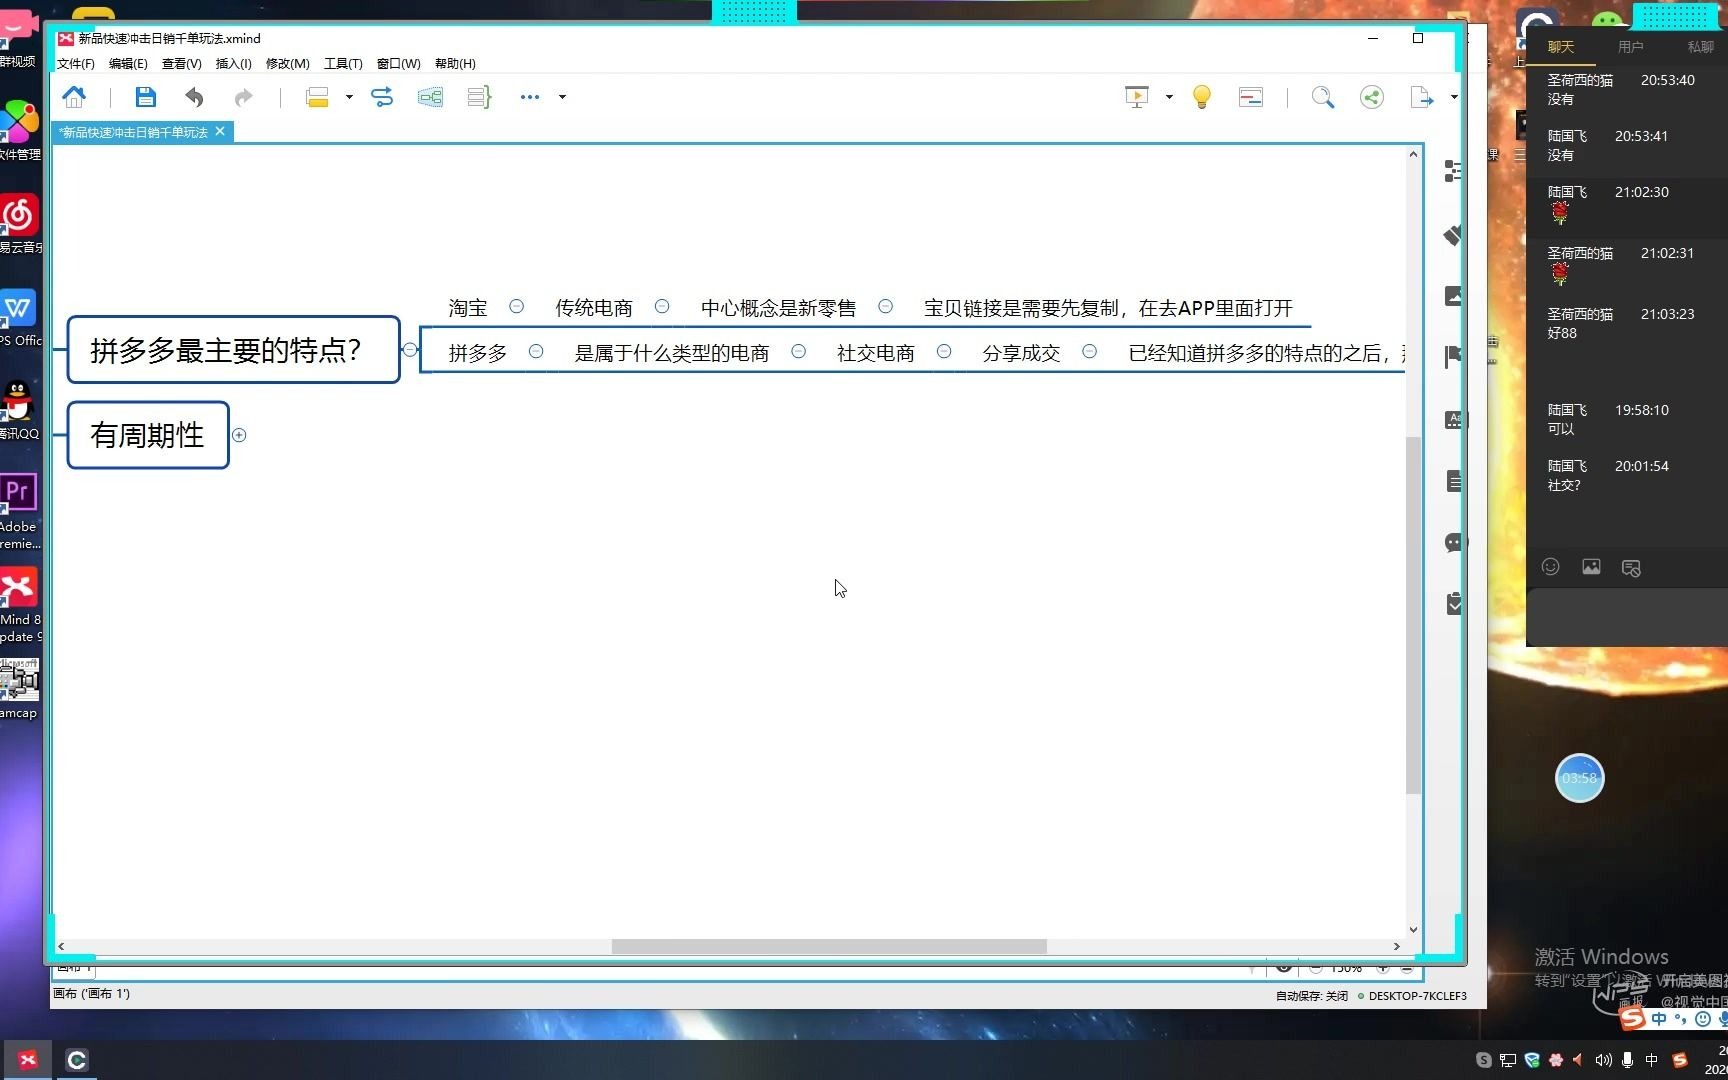Select the 有周期性 topic
The image size is (1728, 1080).
click(x=148, y=435)
